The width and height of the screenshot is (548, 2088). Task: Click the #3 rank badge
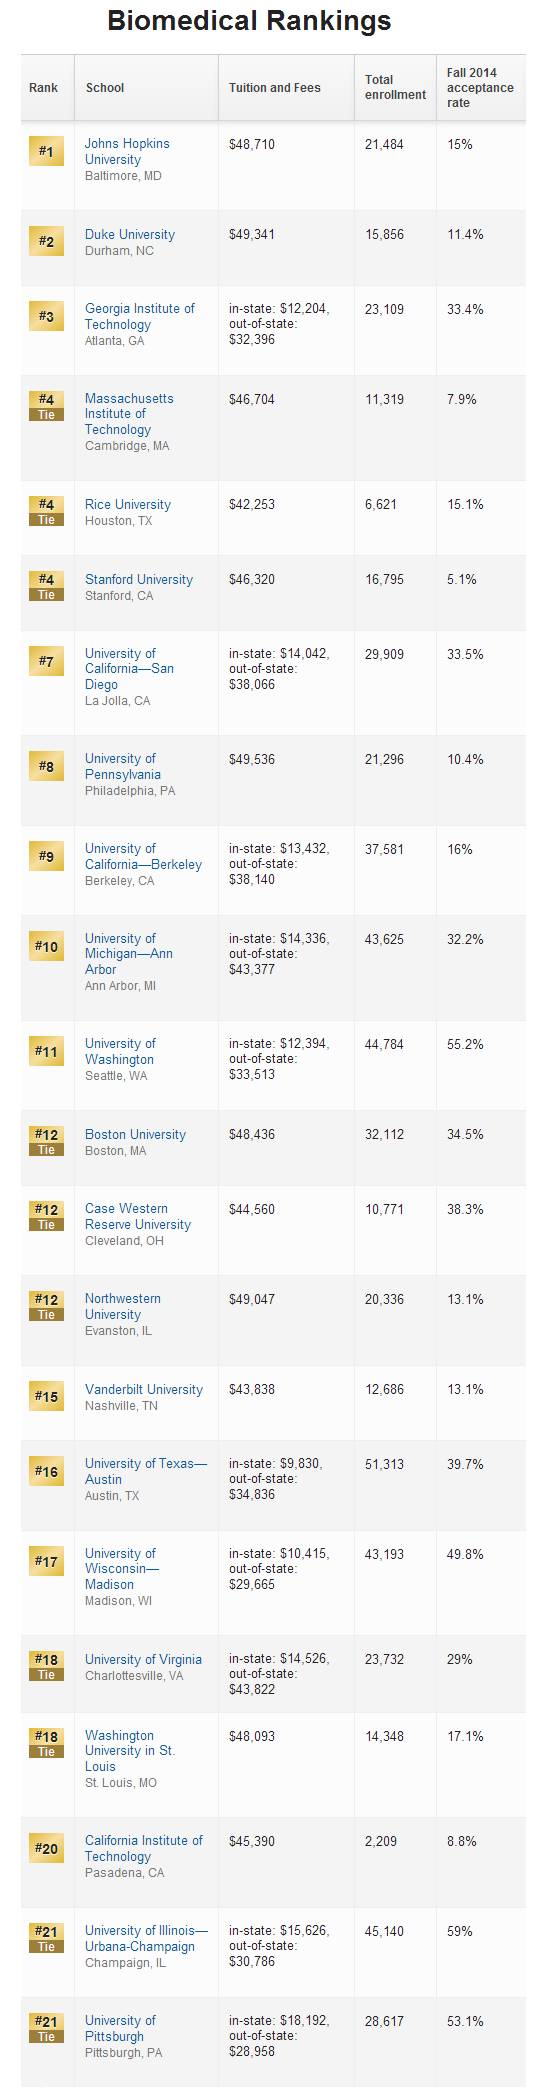[46, 317]
